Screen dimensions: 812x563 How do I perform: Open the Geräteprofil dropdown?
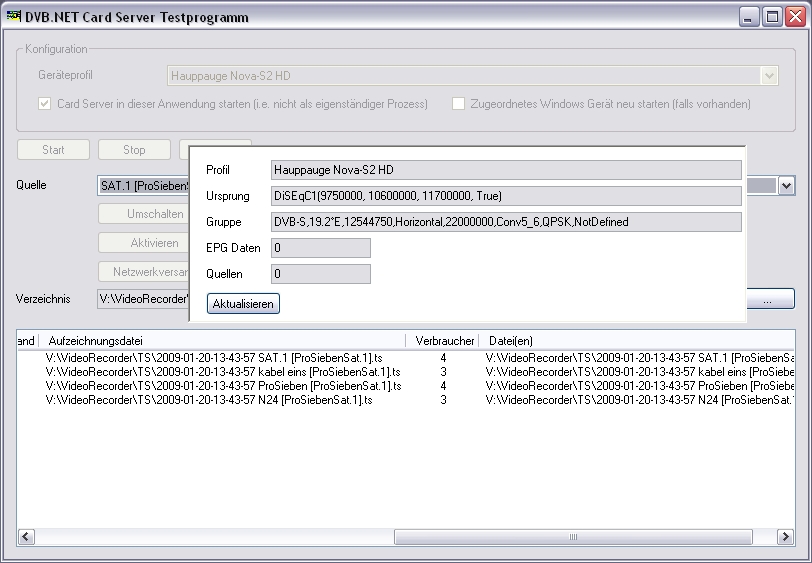coord(769,75)
